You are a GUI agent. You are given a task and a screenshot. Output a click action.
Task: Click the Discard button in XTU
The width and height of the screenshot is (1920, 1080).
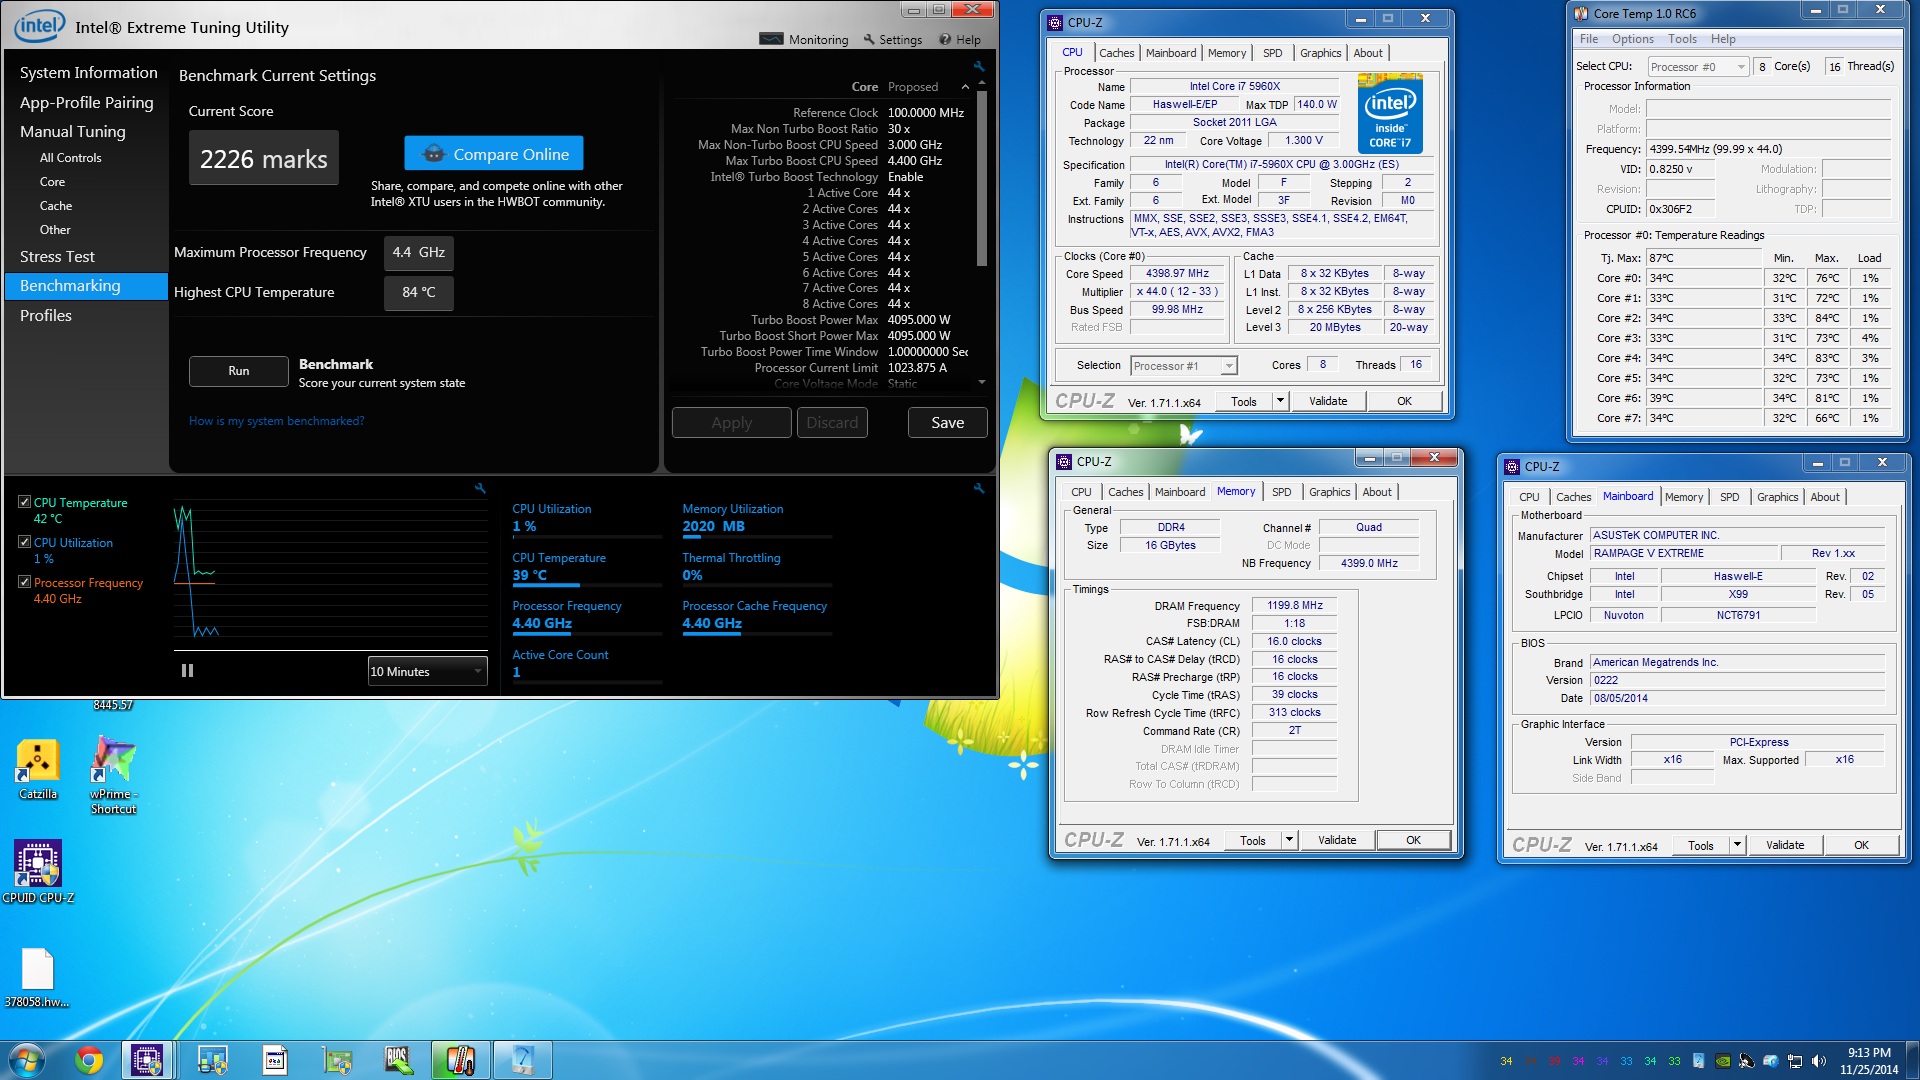832,423
